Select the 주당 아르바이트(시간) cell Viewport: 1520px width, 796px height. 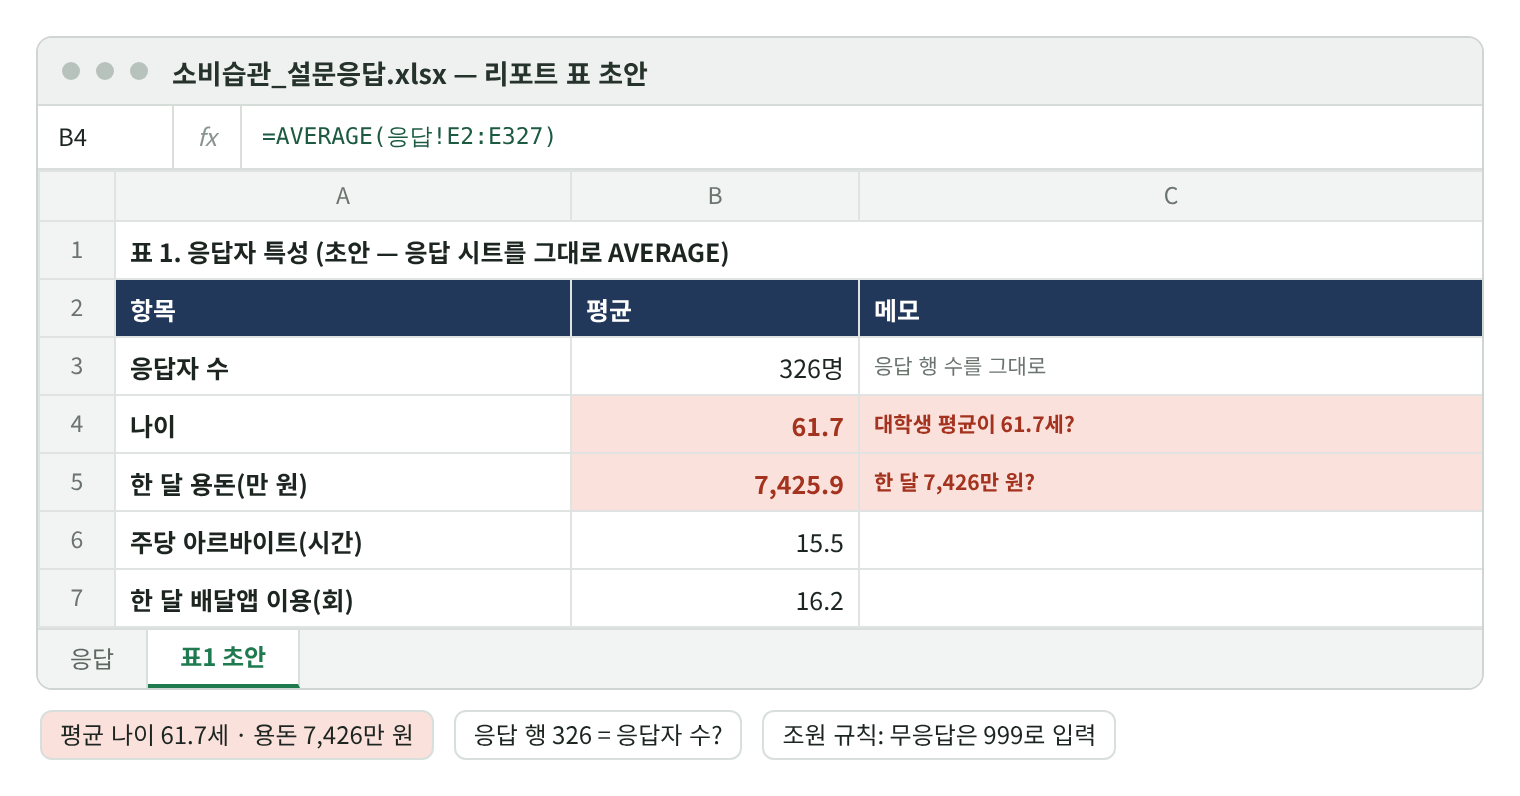(x=343, y=541)
